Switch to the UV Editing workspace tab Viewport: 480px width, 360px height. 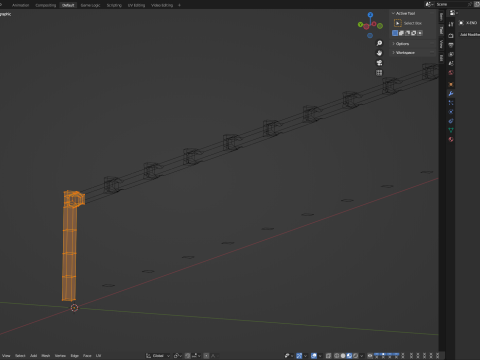click(136, 5)
